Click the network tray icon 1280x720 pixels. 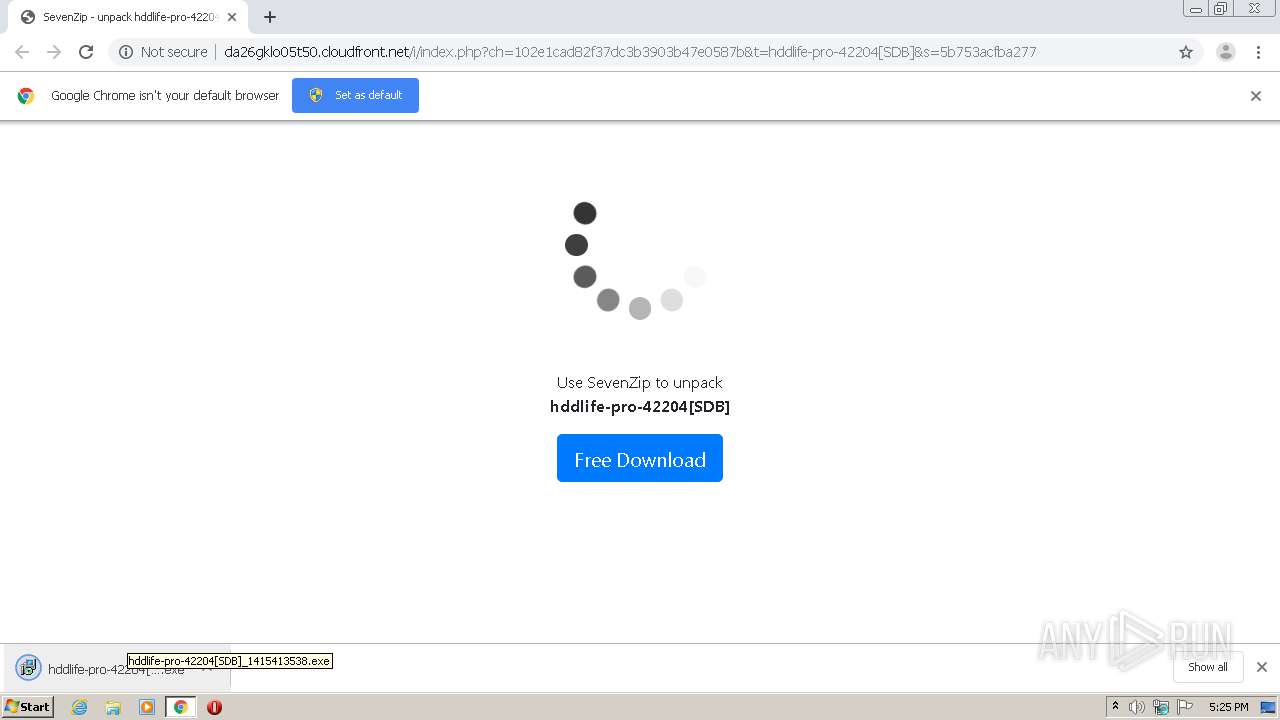tap(1161, 707)
